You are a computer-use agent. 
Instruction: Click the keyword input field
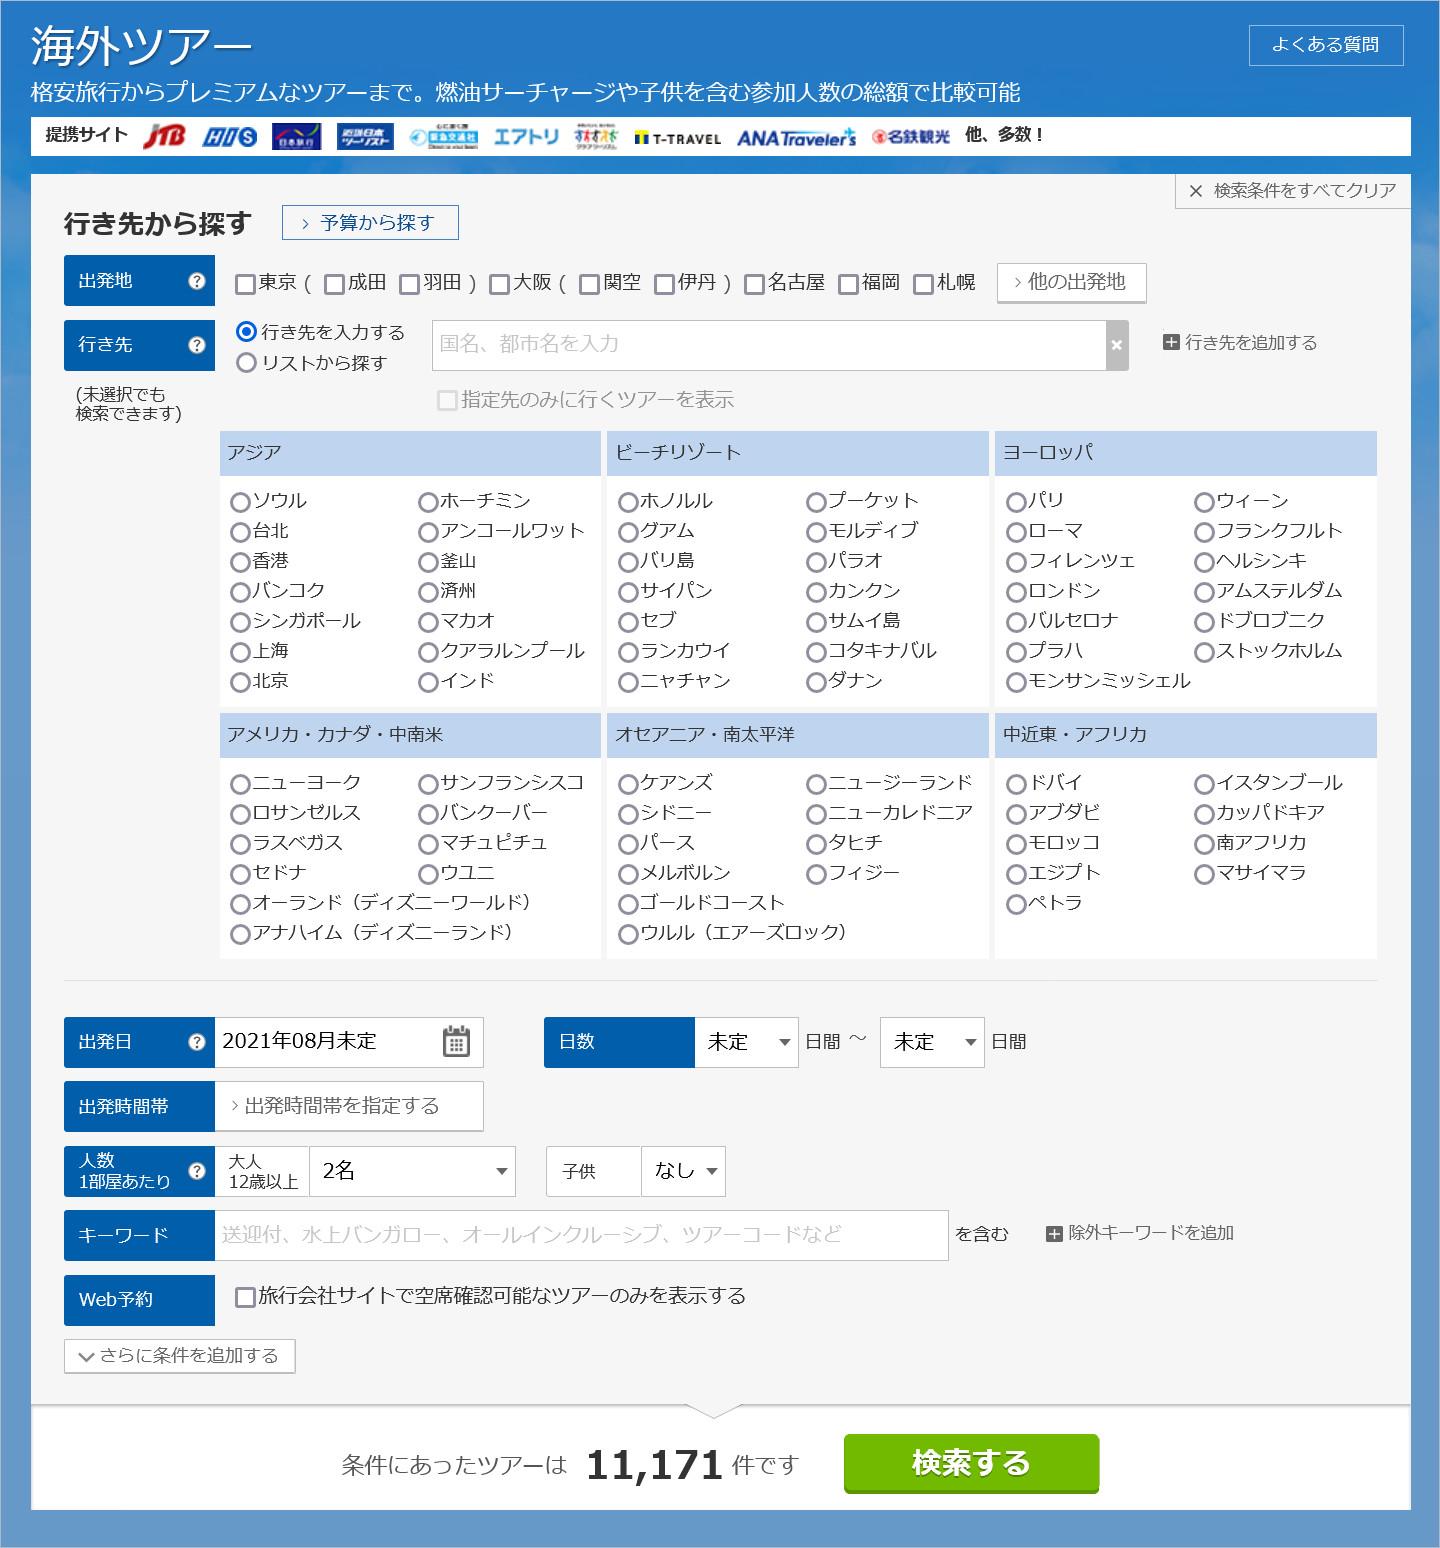[581, 1235]
